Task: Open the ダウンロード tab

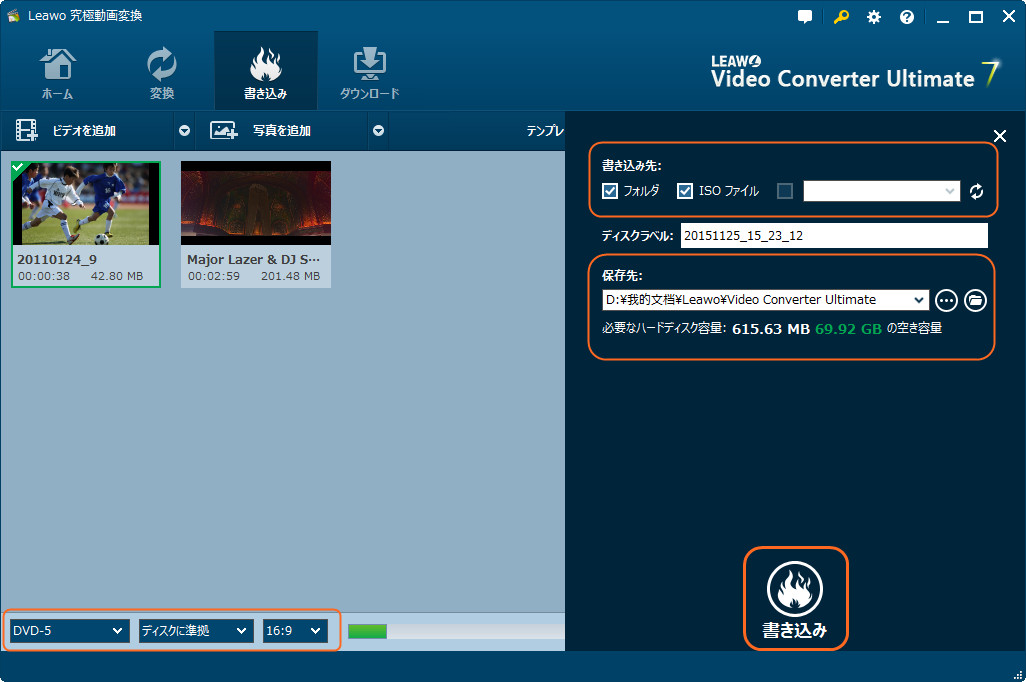Action: (x=370, y=74)
